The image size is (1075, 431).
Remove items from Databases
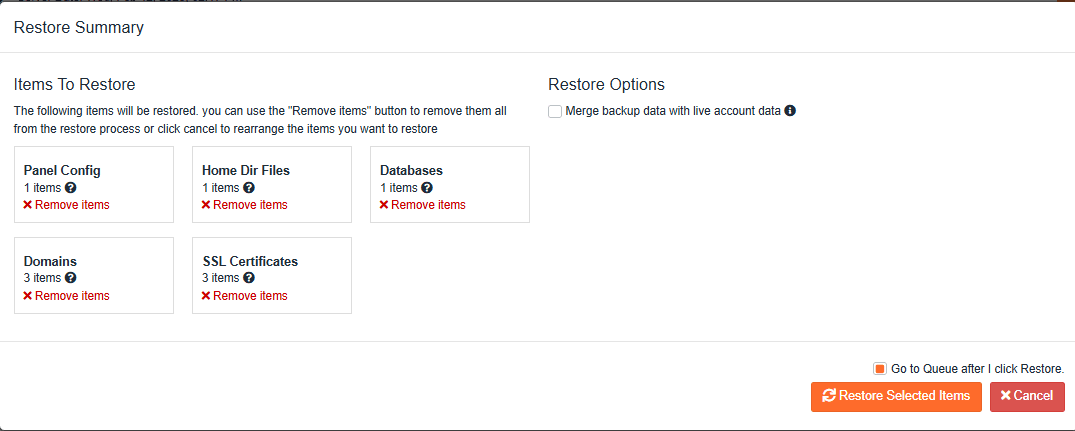pyautogui.click(x=422, y=205)
